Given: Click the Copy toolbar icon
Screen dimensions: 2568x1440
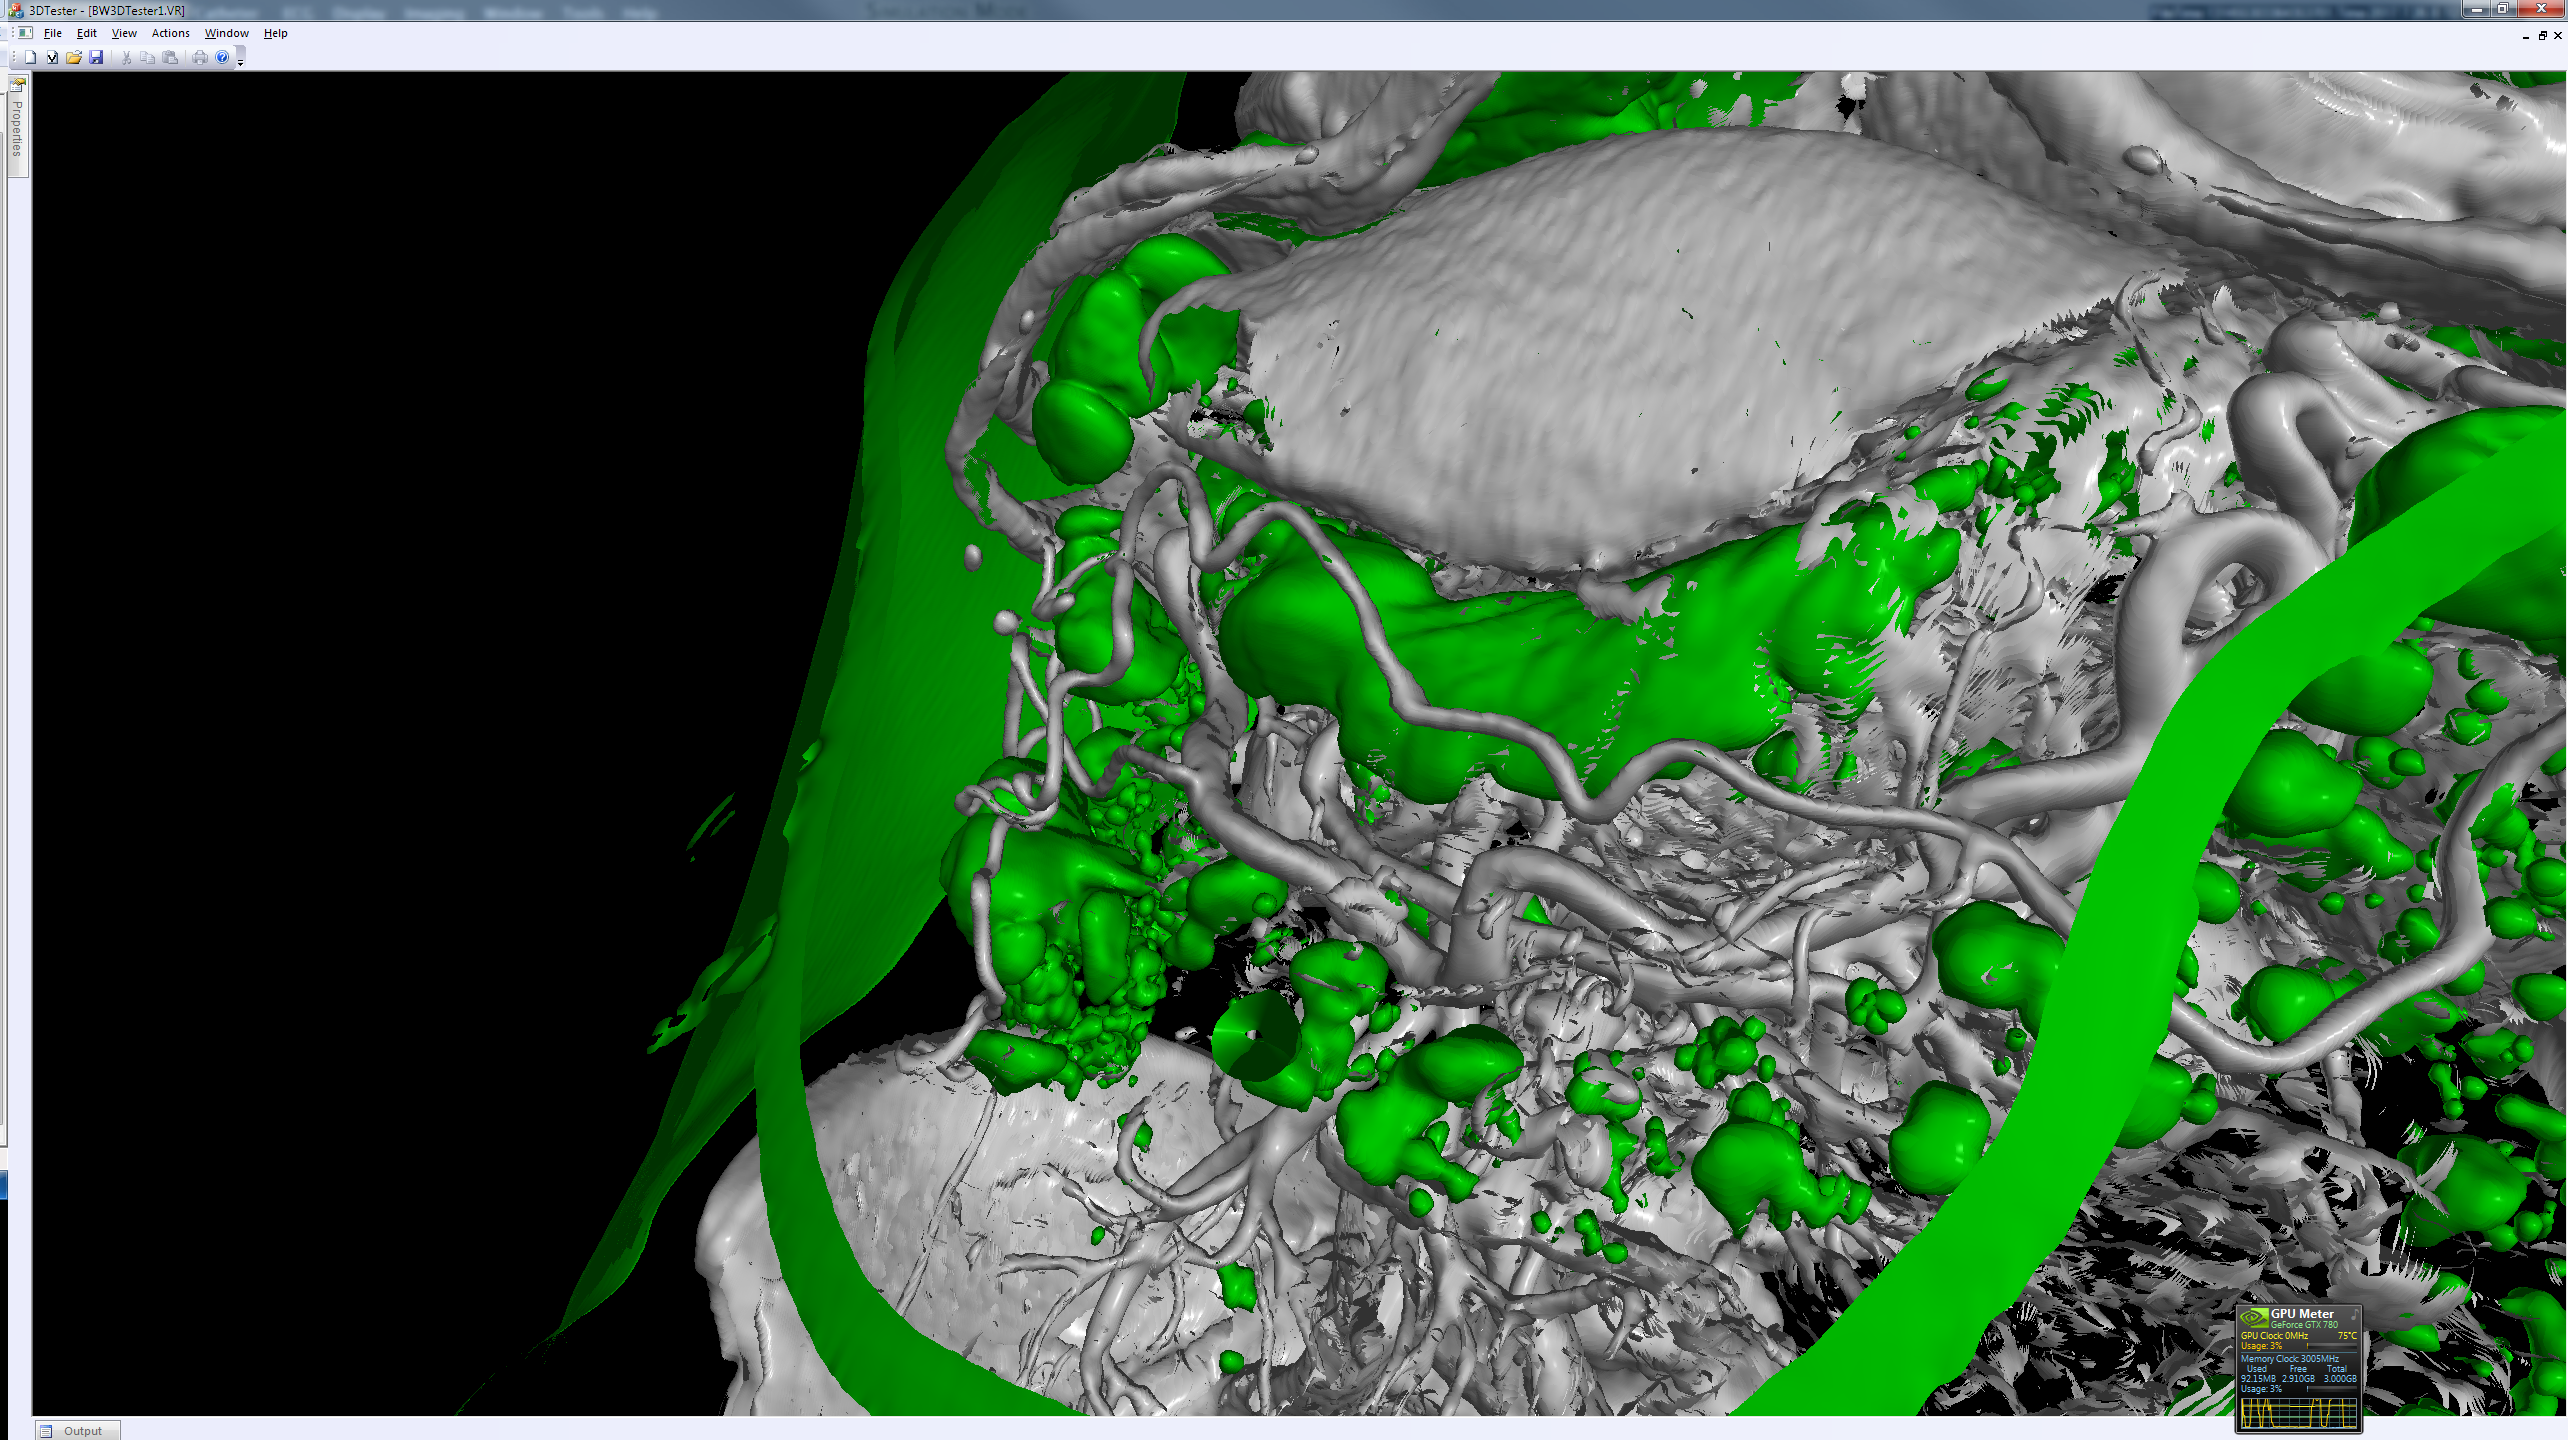Looking at the screenshot, I should (148, 57).
